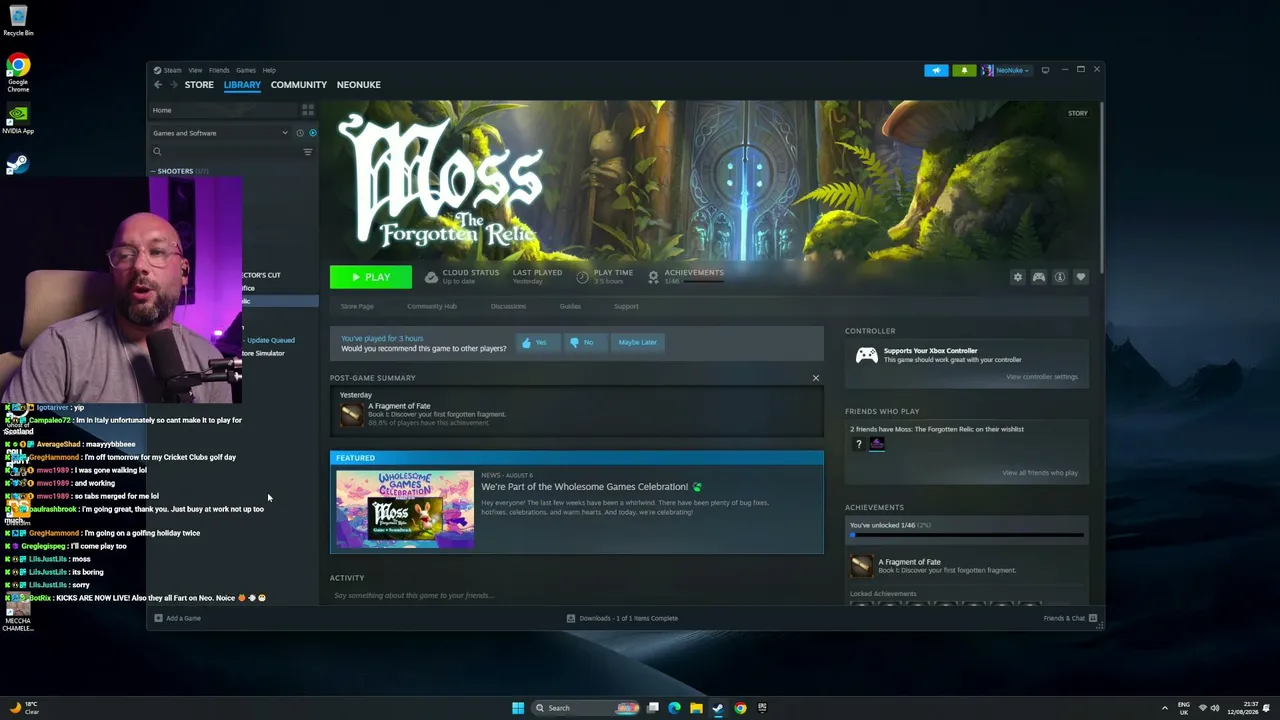Open the Friends menu
Screen dimensions: 1280x720
219,70
